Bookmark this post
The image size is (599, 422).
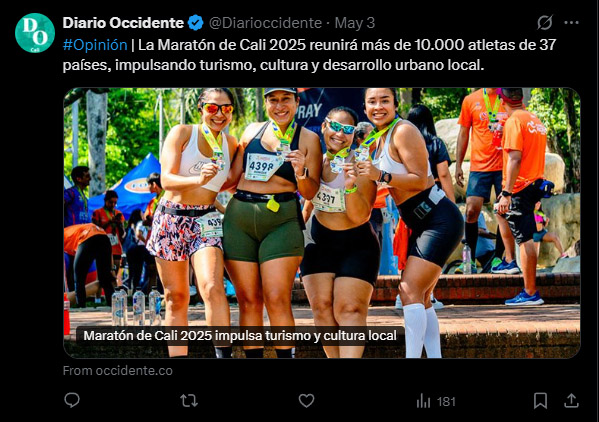click(540, 401)
